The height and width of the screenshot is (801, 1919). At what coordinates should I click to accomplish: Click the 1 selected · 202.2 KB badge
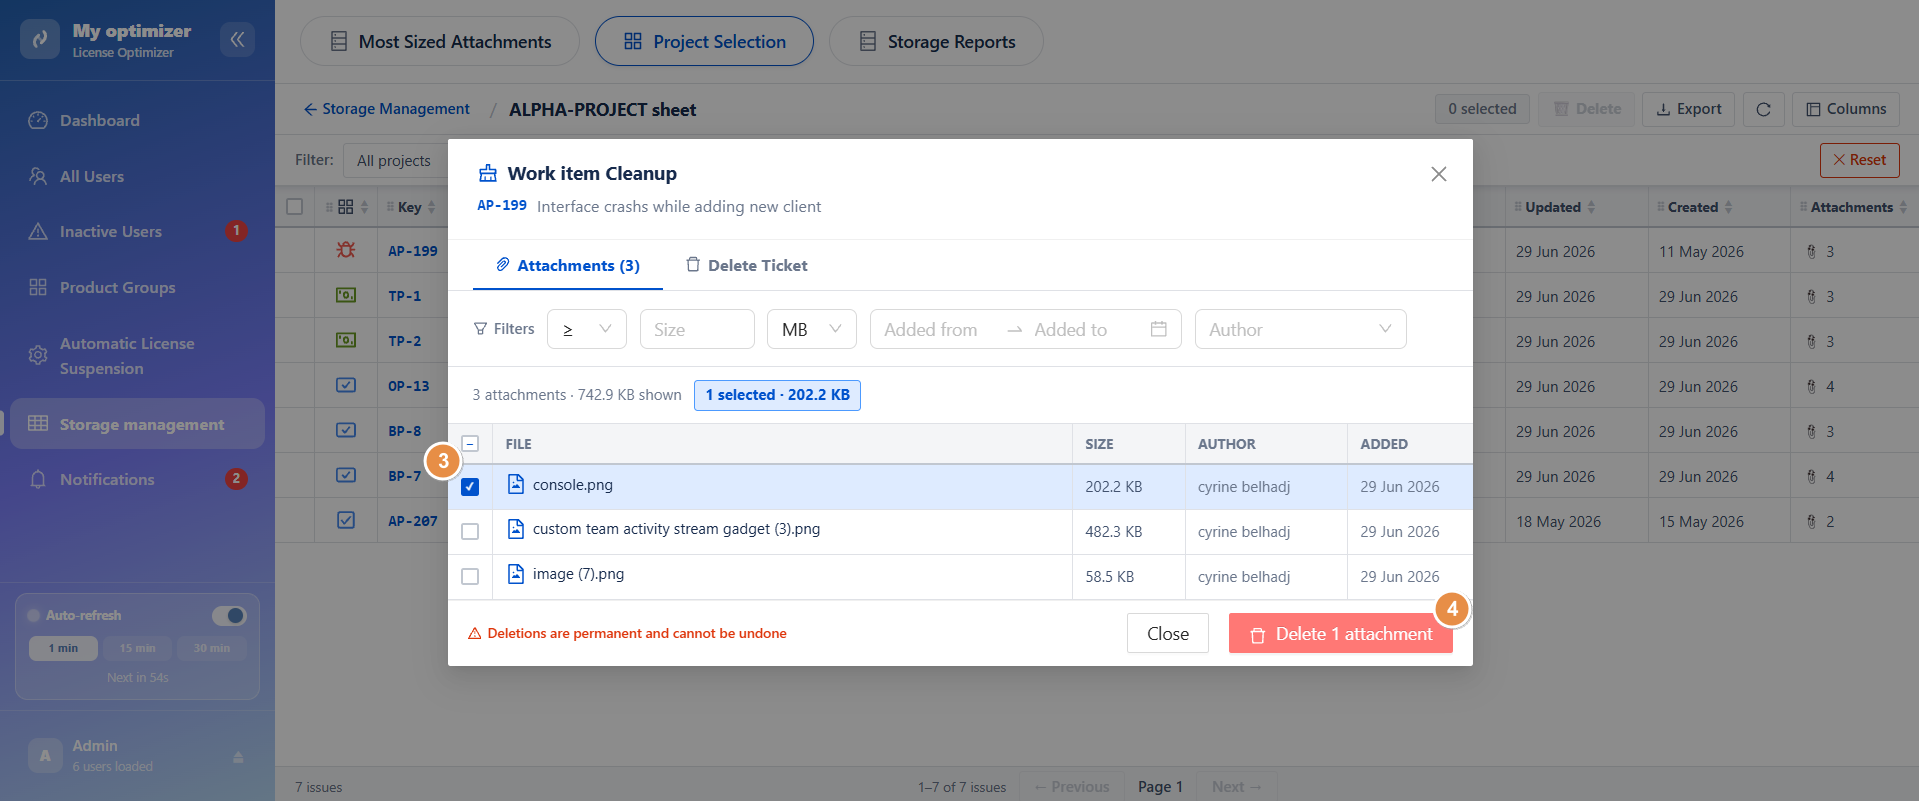778,395
